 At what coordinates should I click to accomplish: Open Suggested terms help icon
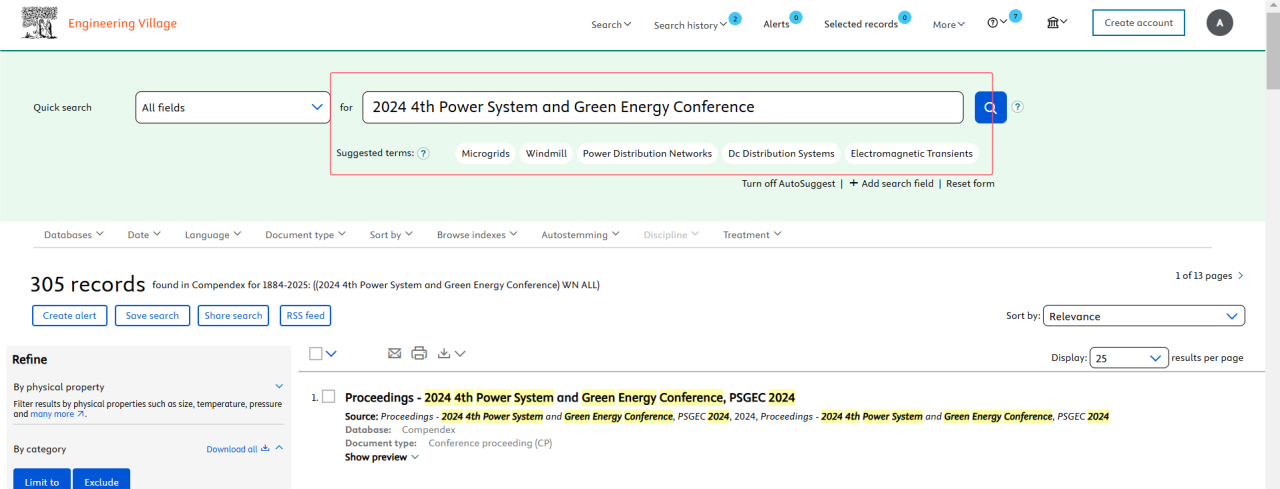click(423, 154)
